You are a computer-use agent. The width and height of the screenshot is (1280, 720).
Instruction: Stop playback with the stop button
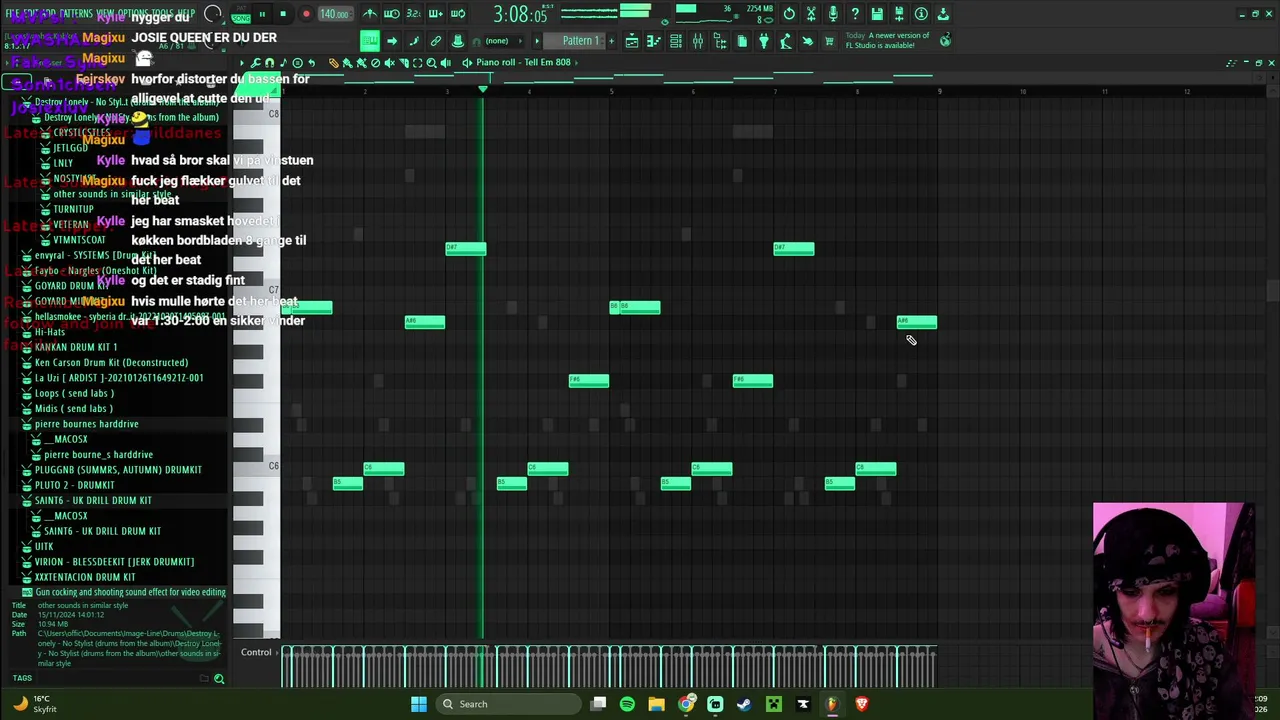[x=283, y=14]
